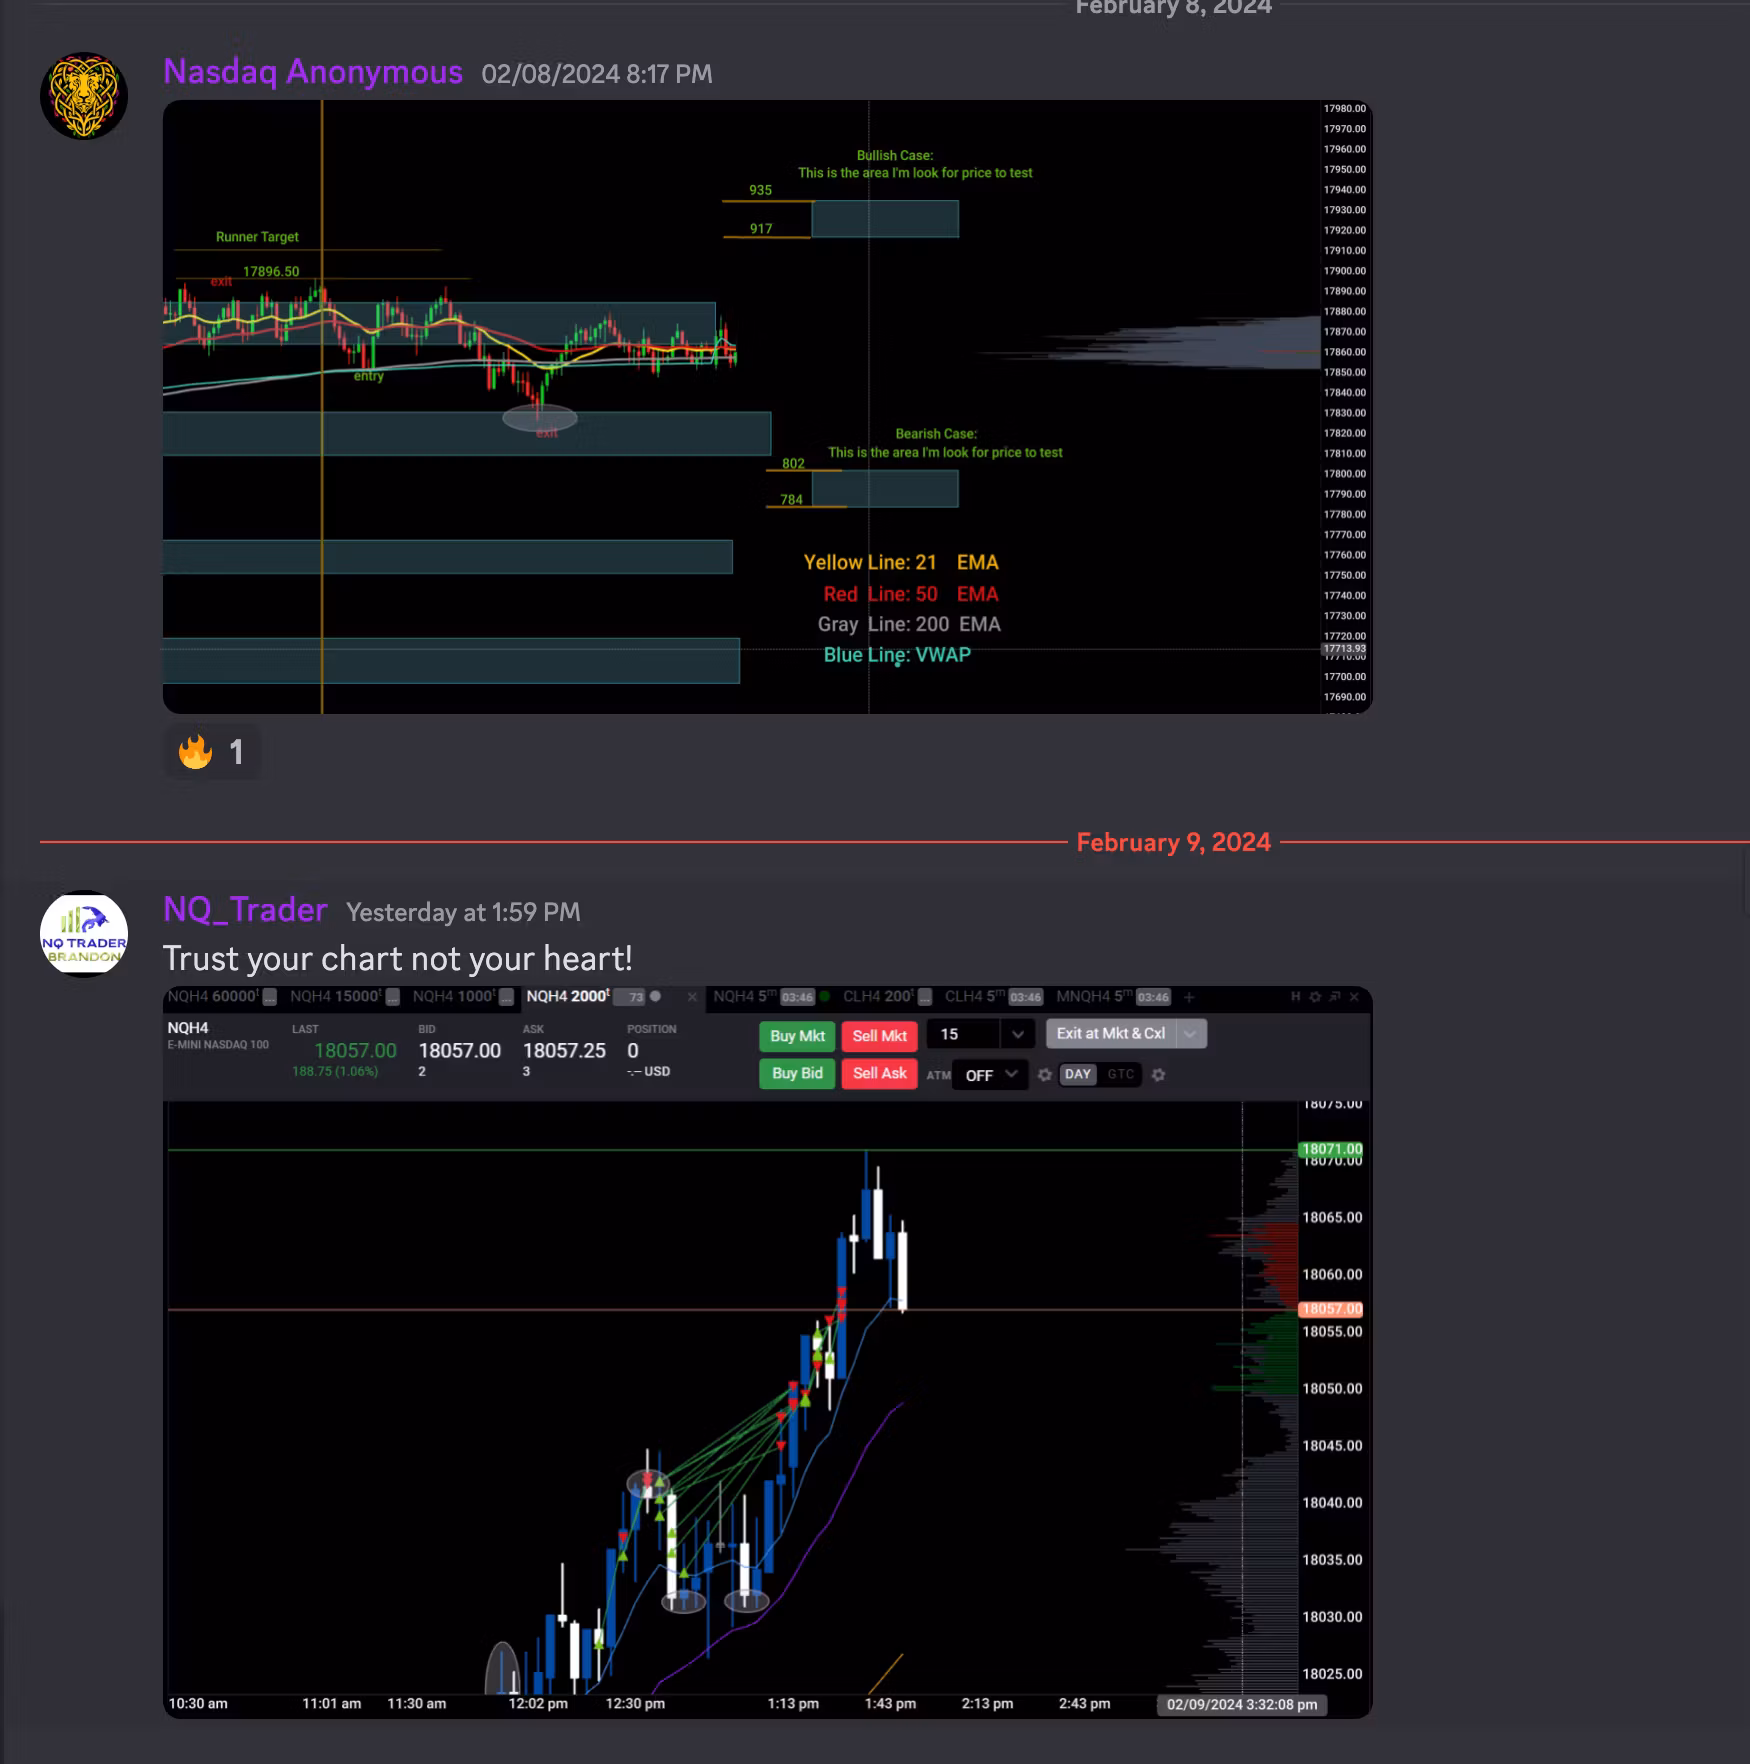Click the POSITION value 0
This screenshot has height=1764, width=1750.
pyautogui.click(x=633, y=1050)
